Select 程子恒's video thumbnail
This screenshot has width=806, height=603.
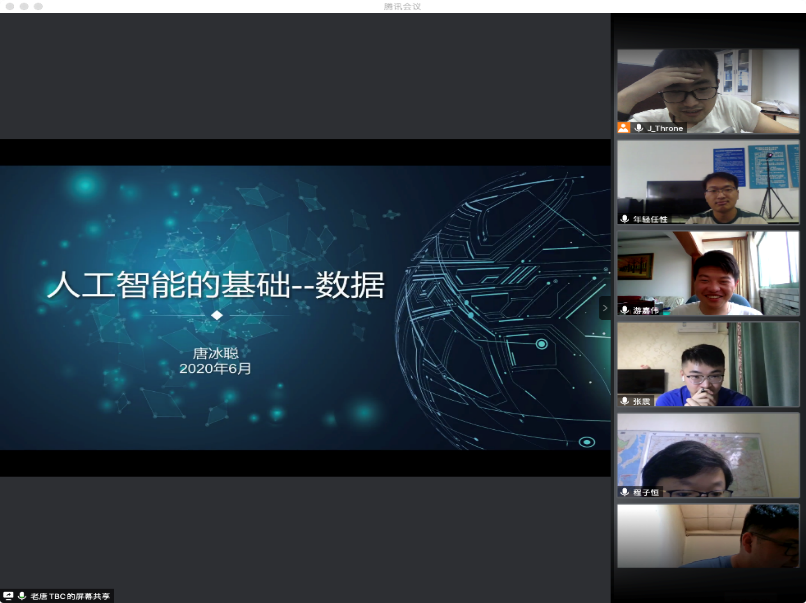pyautogui.click(x=708, y=454)
